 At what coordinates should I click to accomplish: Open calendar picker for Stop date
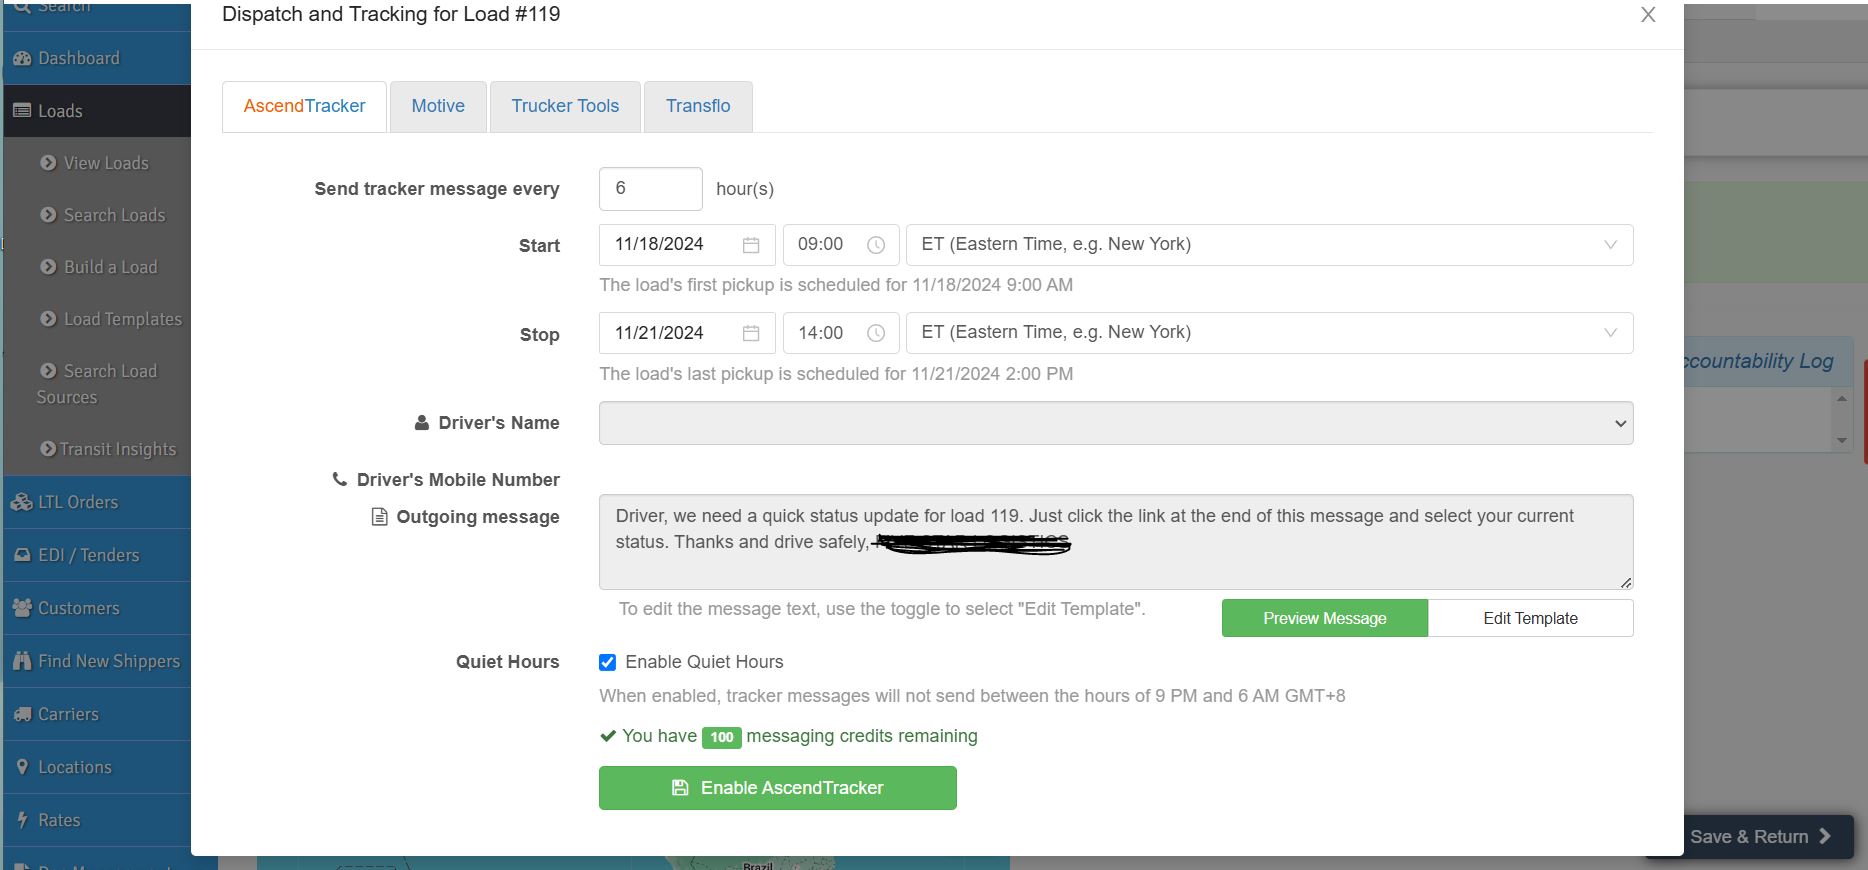[x=751, y=333]
